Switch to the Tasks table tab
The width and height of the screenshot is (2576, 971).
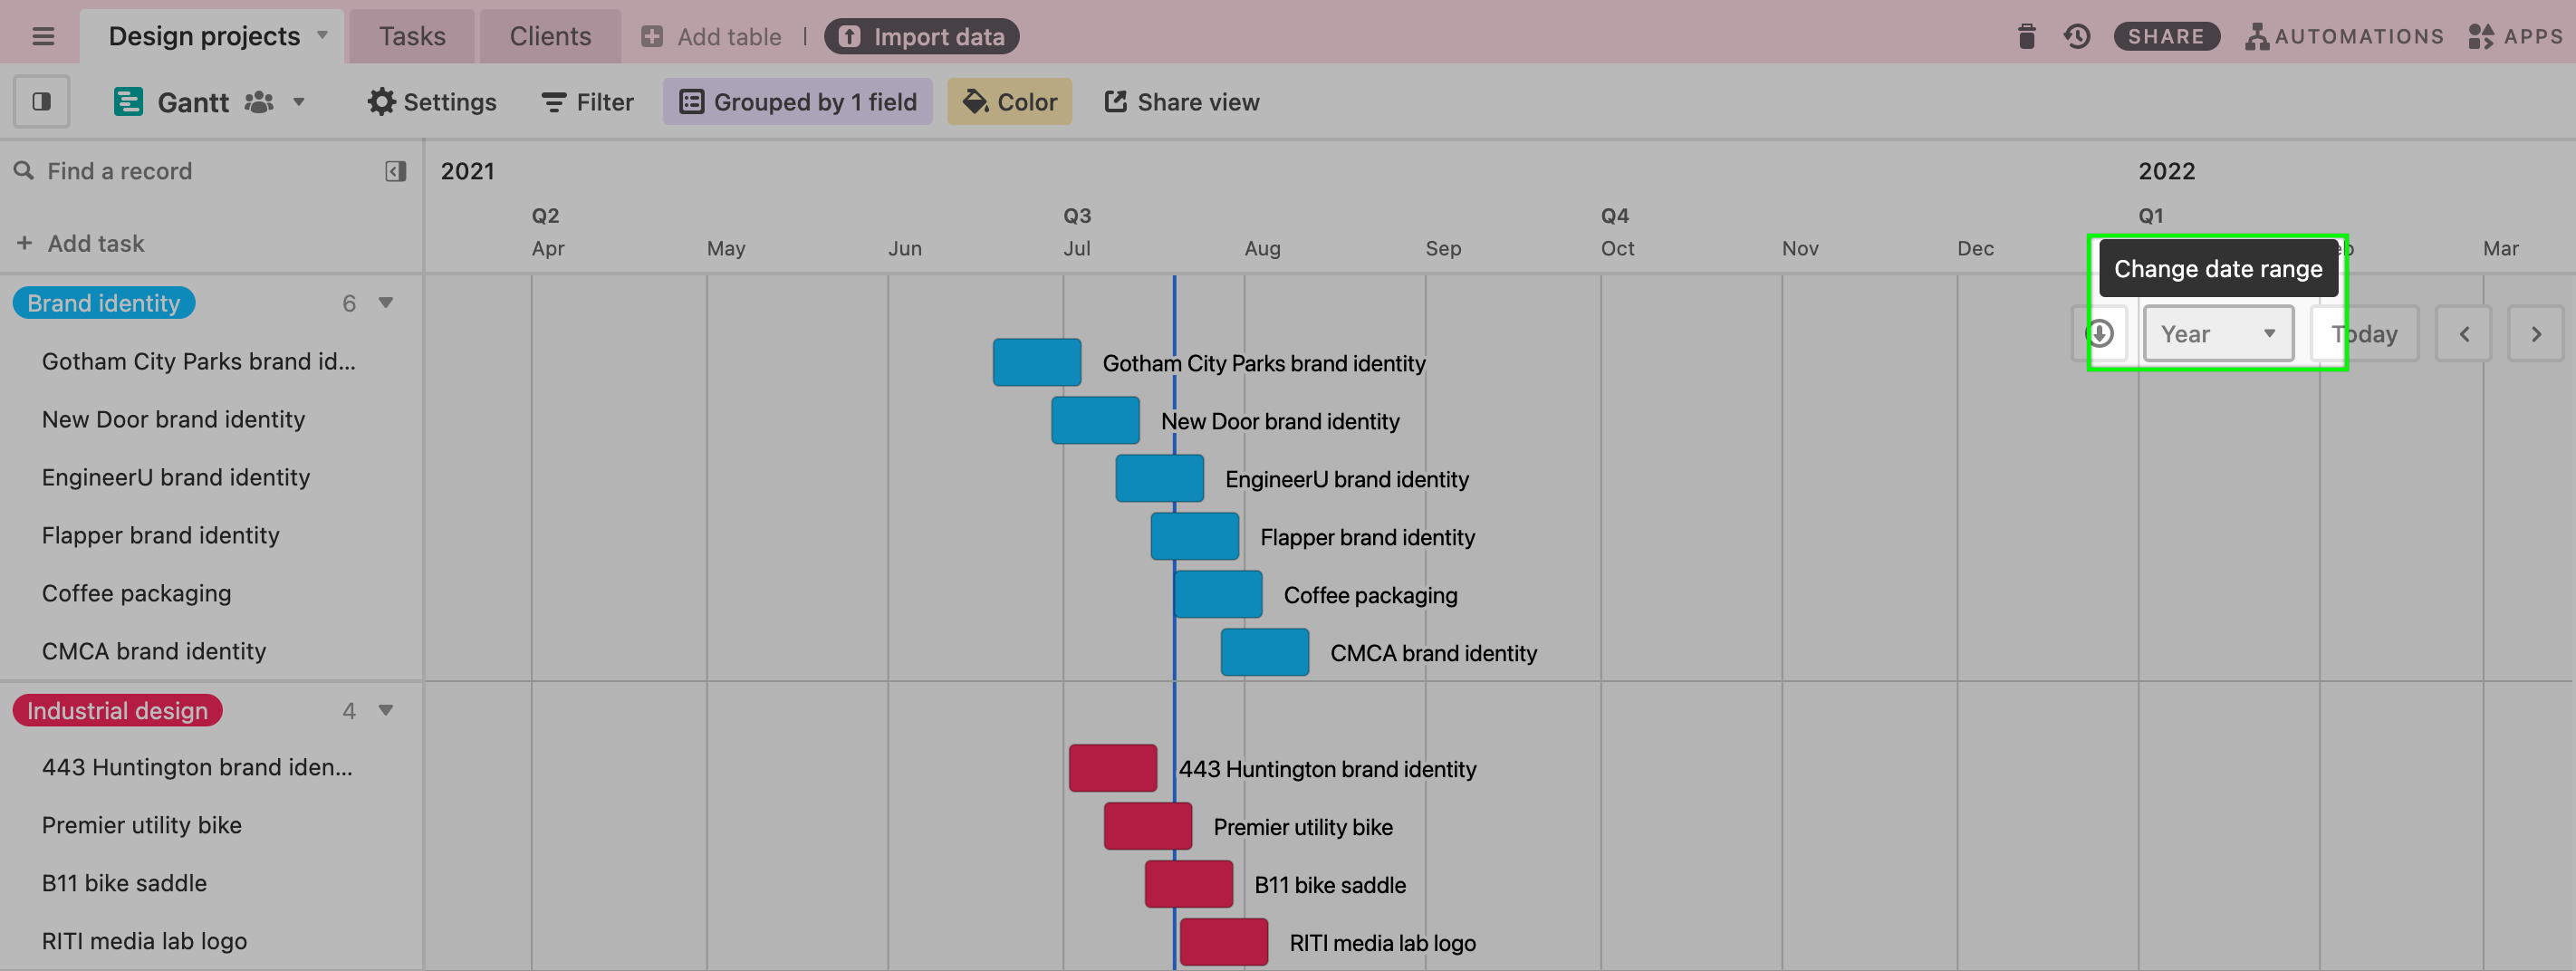coord(412,37)
